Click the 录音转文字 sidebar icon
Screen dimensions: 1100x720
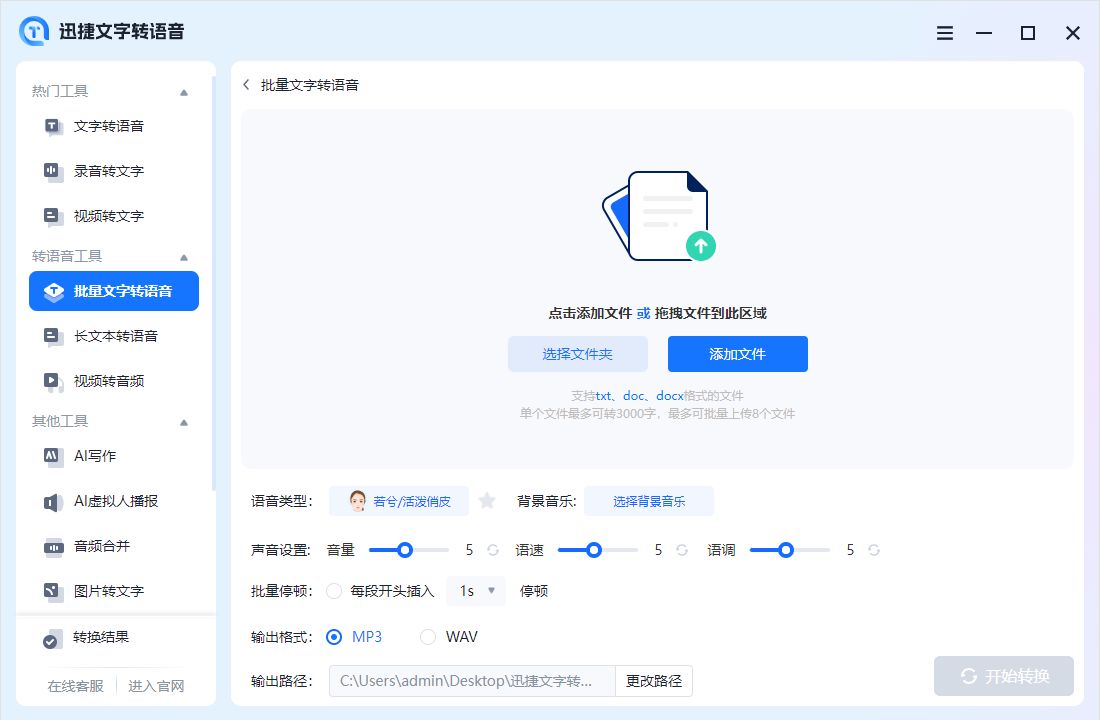tap(53, 171)
